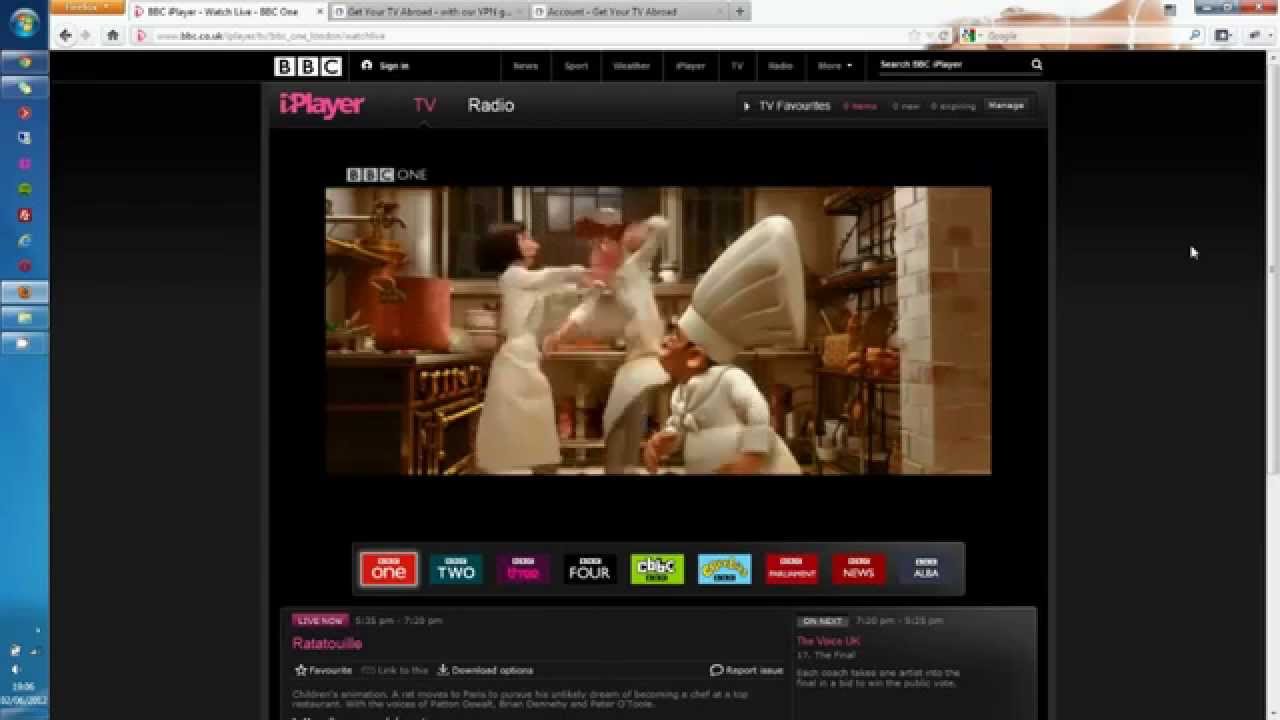Switch to the BBC Three channel
1280x720 pixels.
[523, 569]
